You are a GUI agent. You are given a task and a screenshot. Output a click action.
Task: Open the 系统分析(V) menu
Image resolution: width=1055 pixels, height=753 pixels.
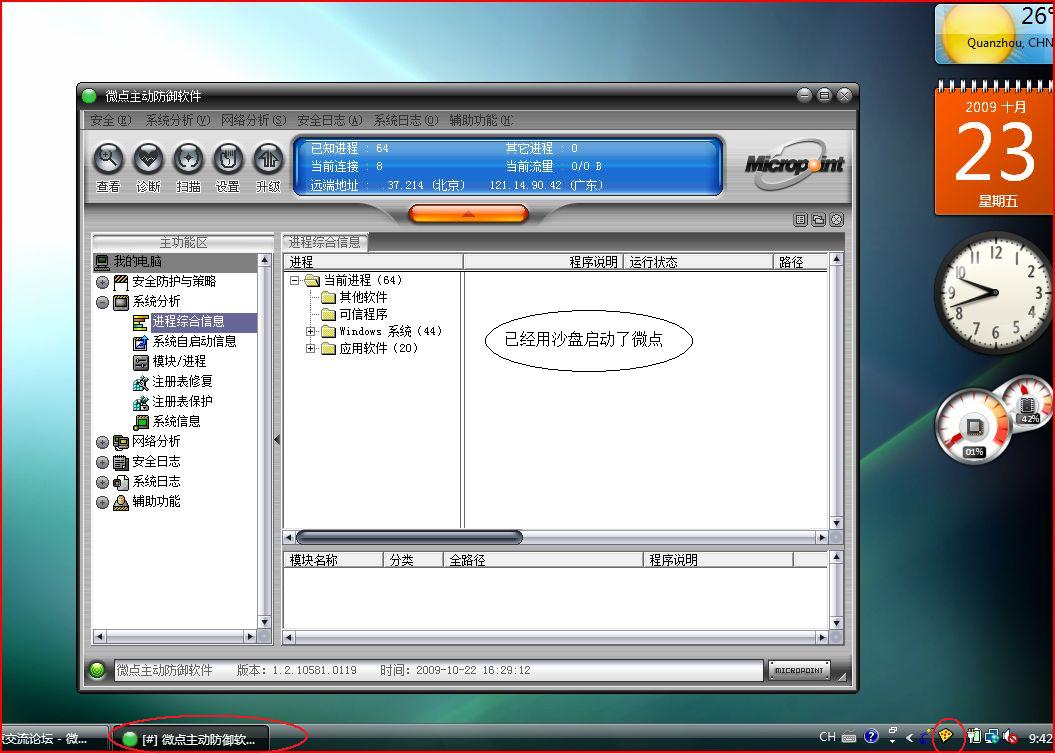coord(178,120)
